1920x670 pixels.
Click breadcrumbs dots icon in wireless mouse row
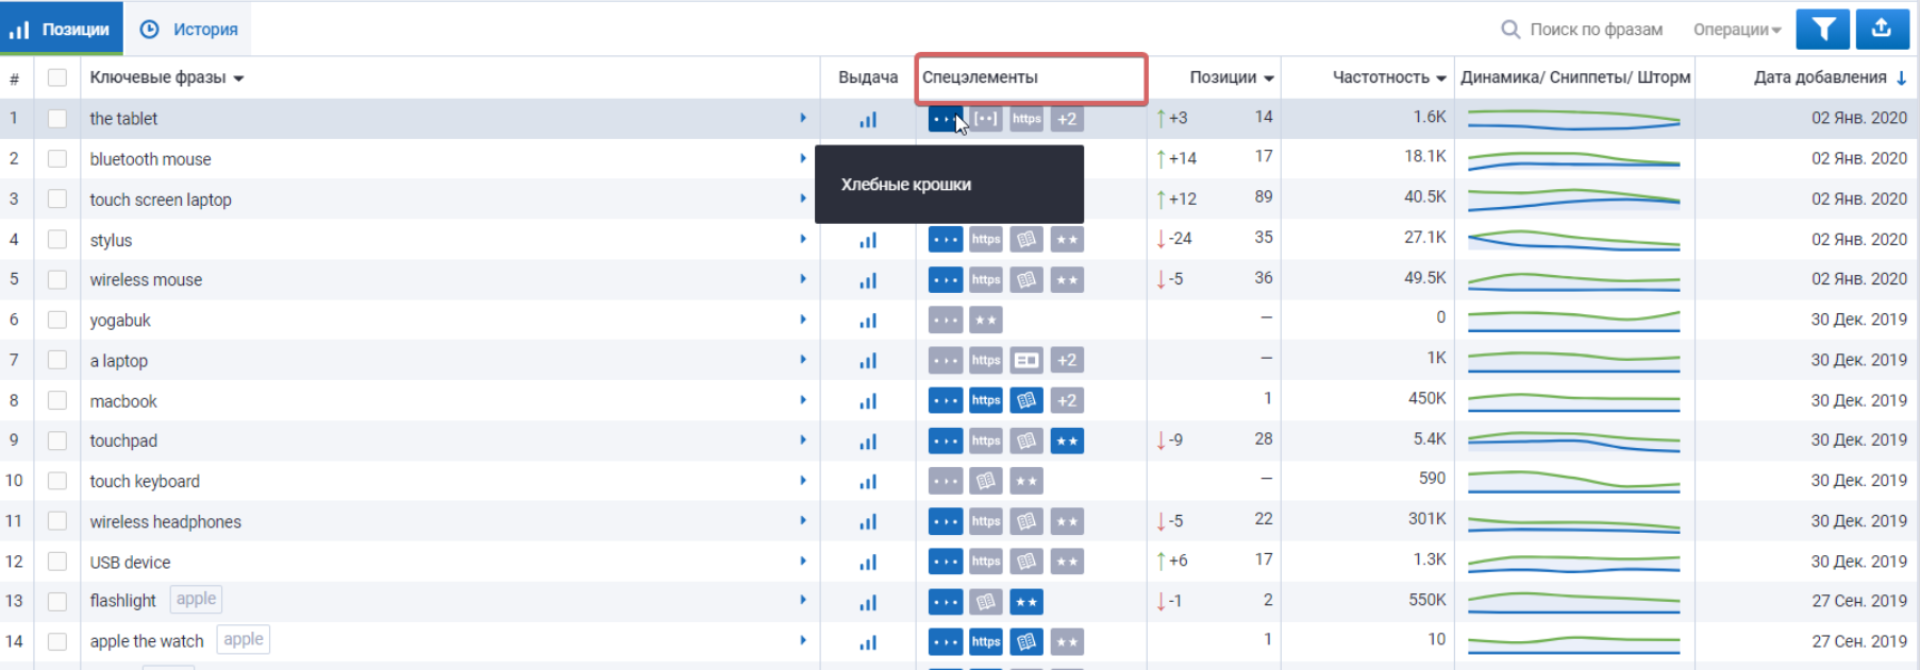point(945,280)
